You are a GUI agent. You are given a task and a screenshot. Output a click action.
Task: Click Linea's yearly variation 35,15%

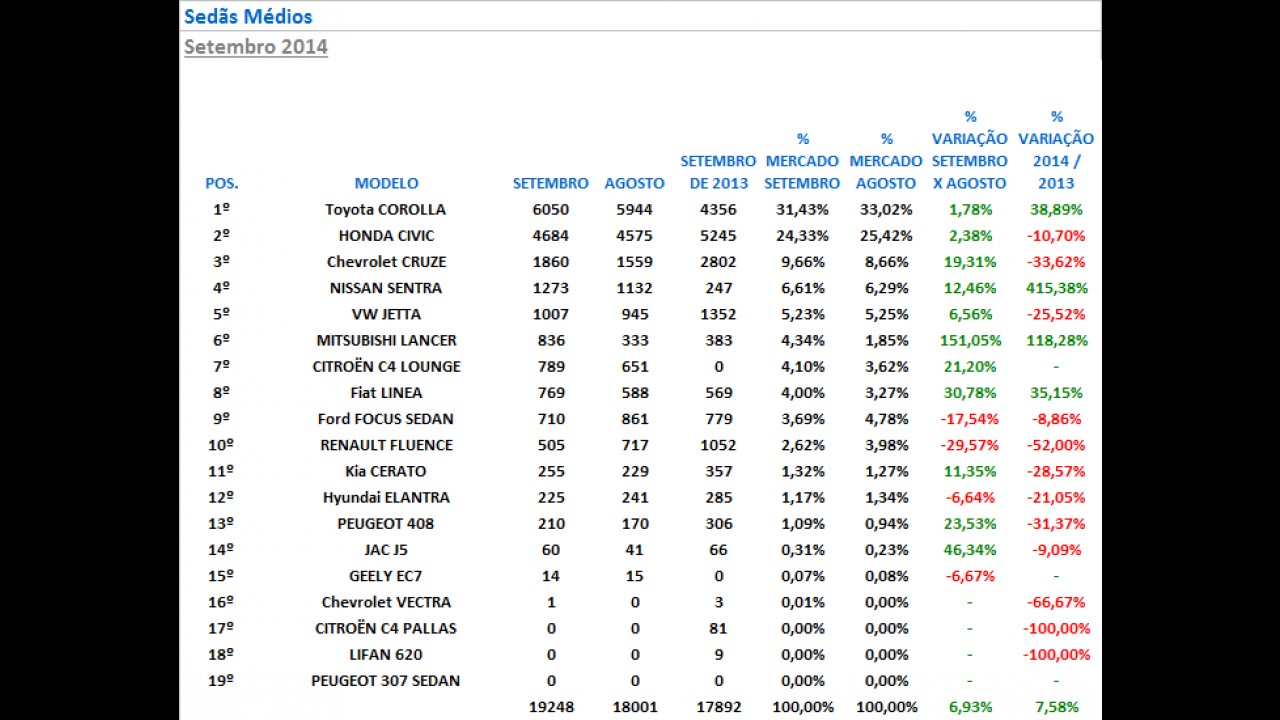[1056, 392]
